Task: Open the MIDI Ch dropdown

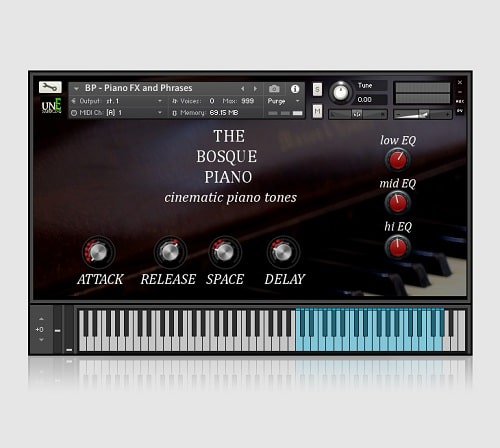Action: click(x=117, y=113)
